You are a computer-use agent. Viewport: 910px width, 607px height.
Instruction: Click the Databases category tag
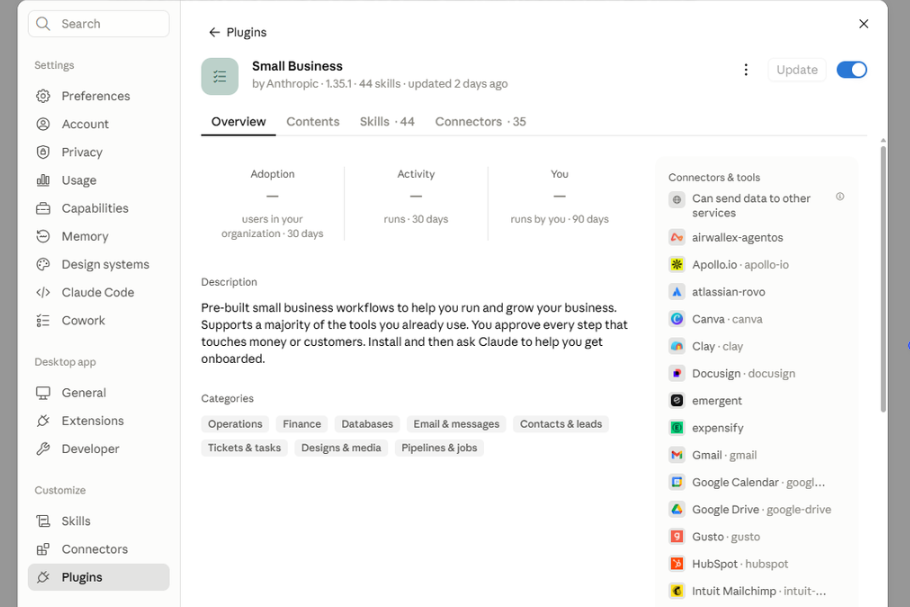(367, 424)
